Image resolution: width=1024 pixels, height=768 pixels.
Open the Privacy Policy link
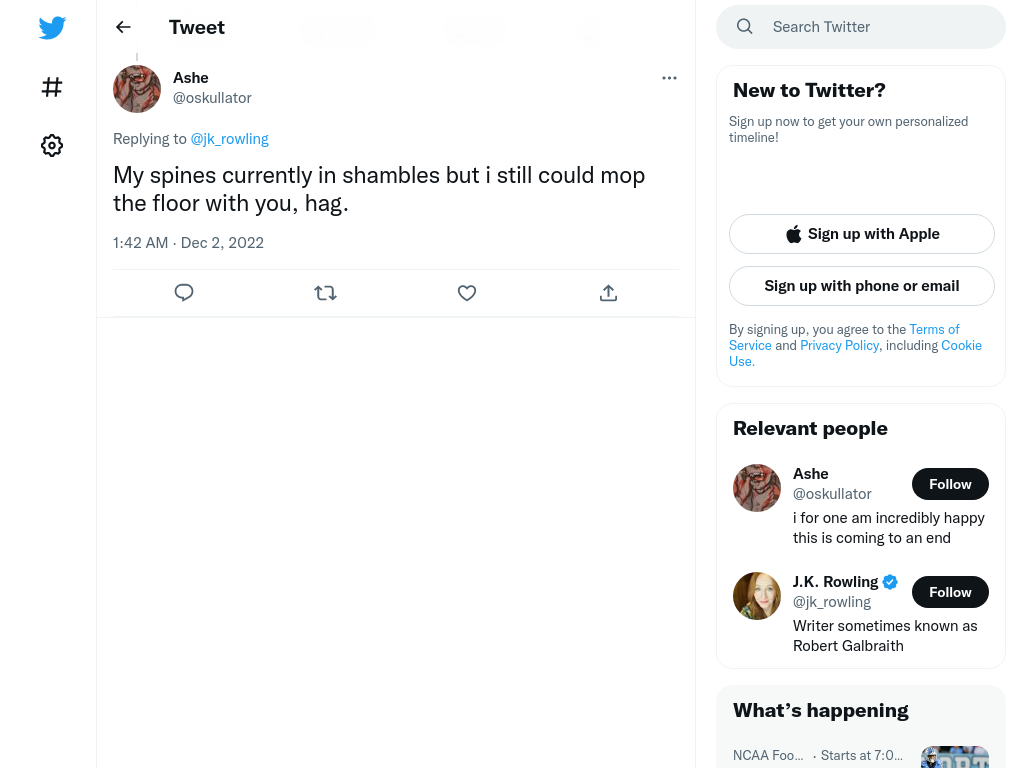pyautogui.click(x=839, y=345)
